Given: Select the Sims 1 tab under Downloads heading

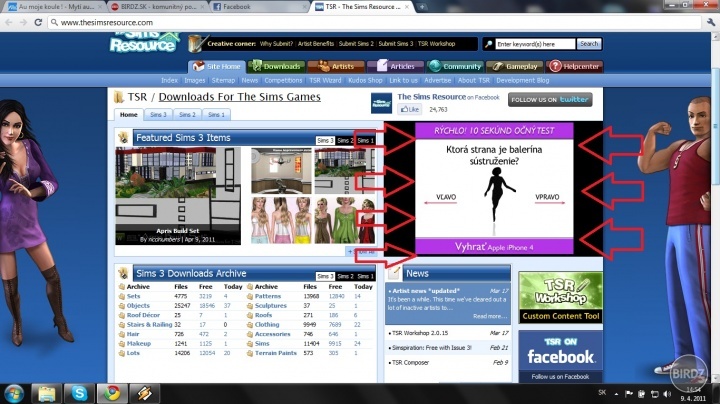Looking at the screenshot, I should 216,115.
